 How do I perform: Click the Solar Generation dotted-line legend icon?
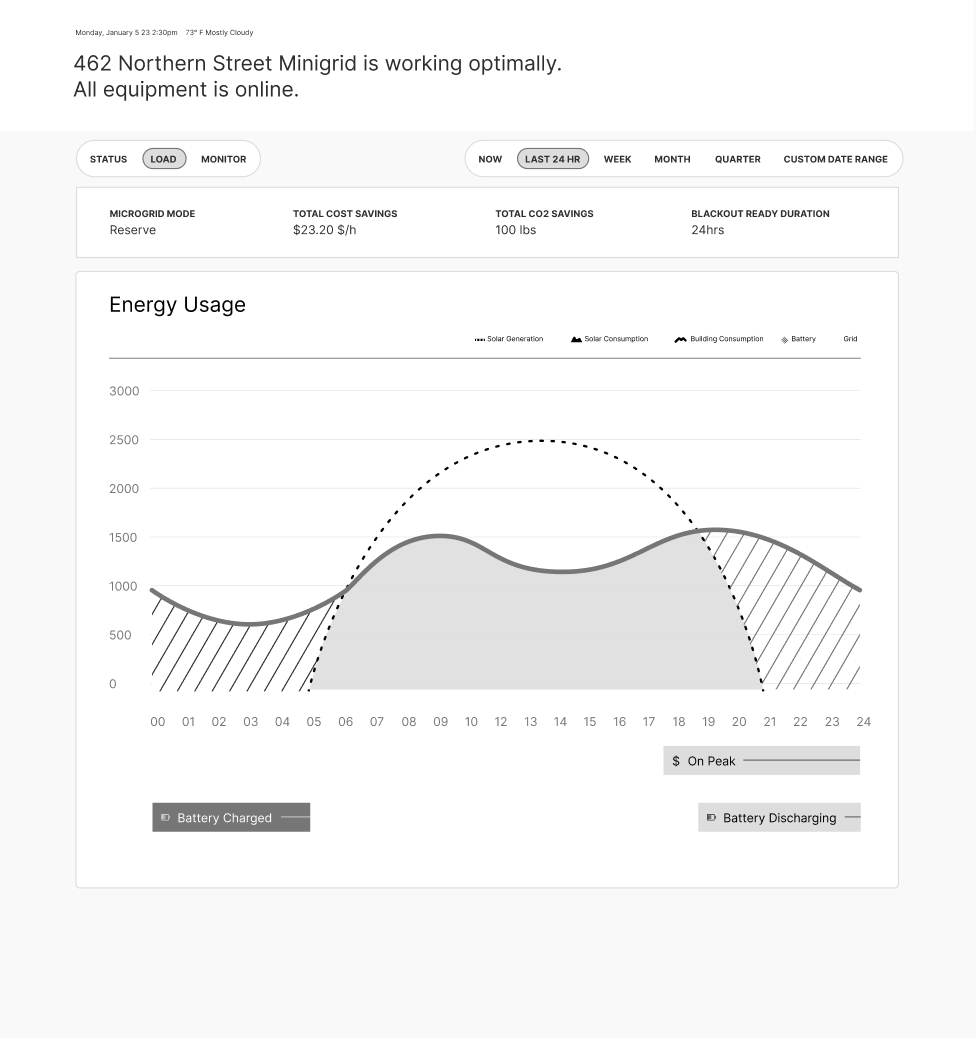point(480,340)
